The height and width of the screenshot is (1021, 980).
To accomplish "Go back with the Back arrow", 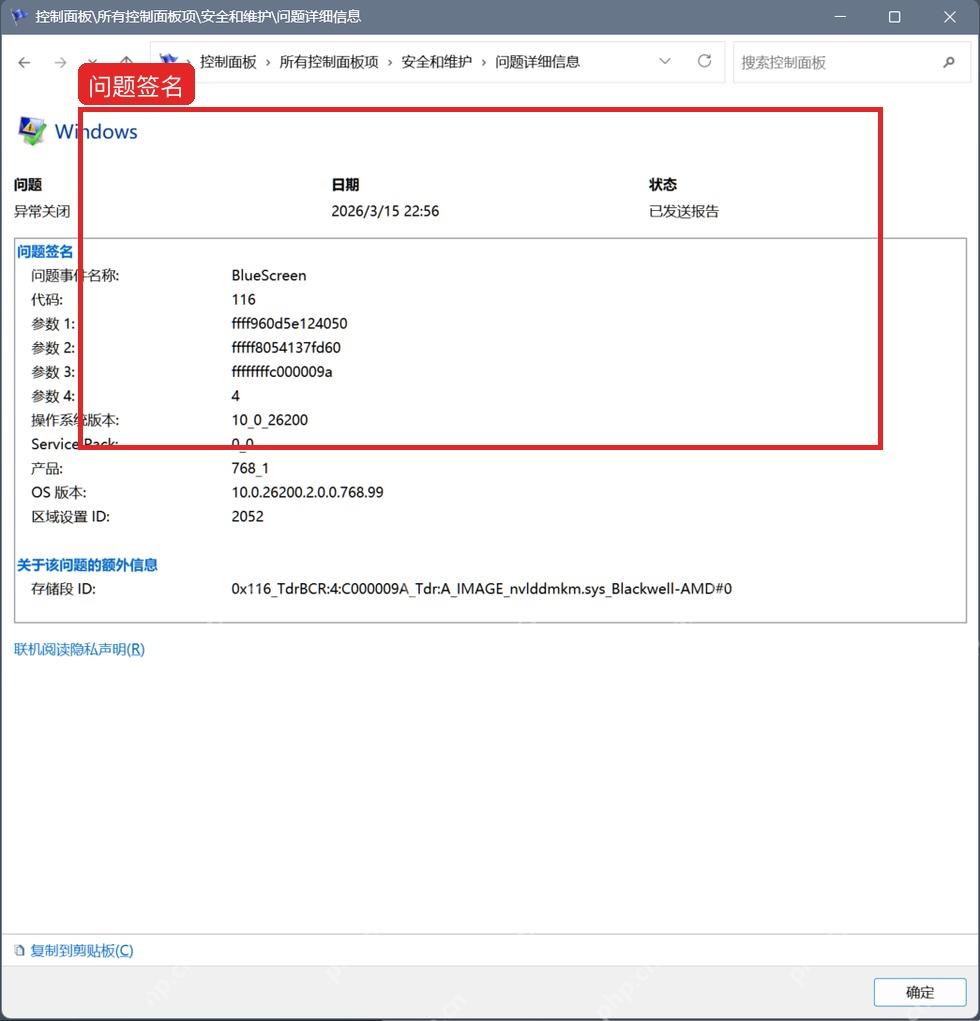I will point(25,63).
